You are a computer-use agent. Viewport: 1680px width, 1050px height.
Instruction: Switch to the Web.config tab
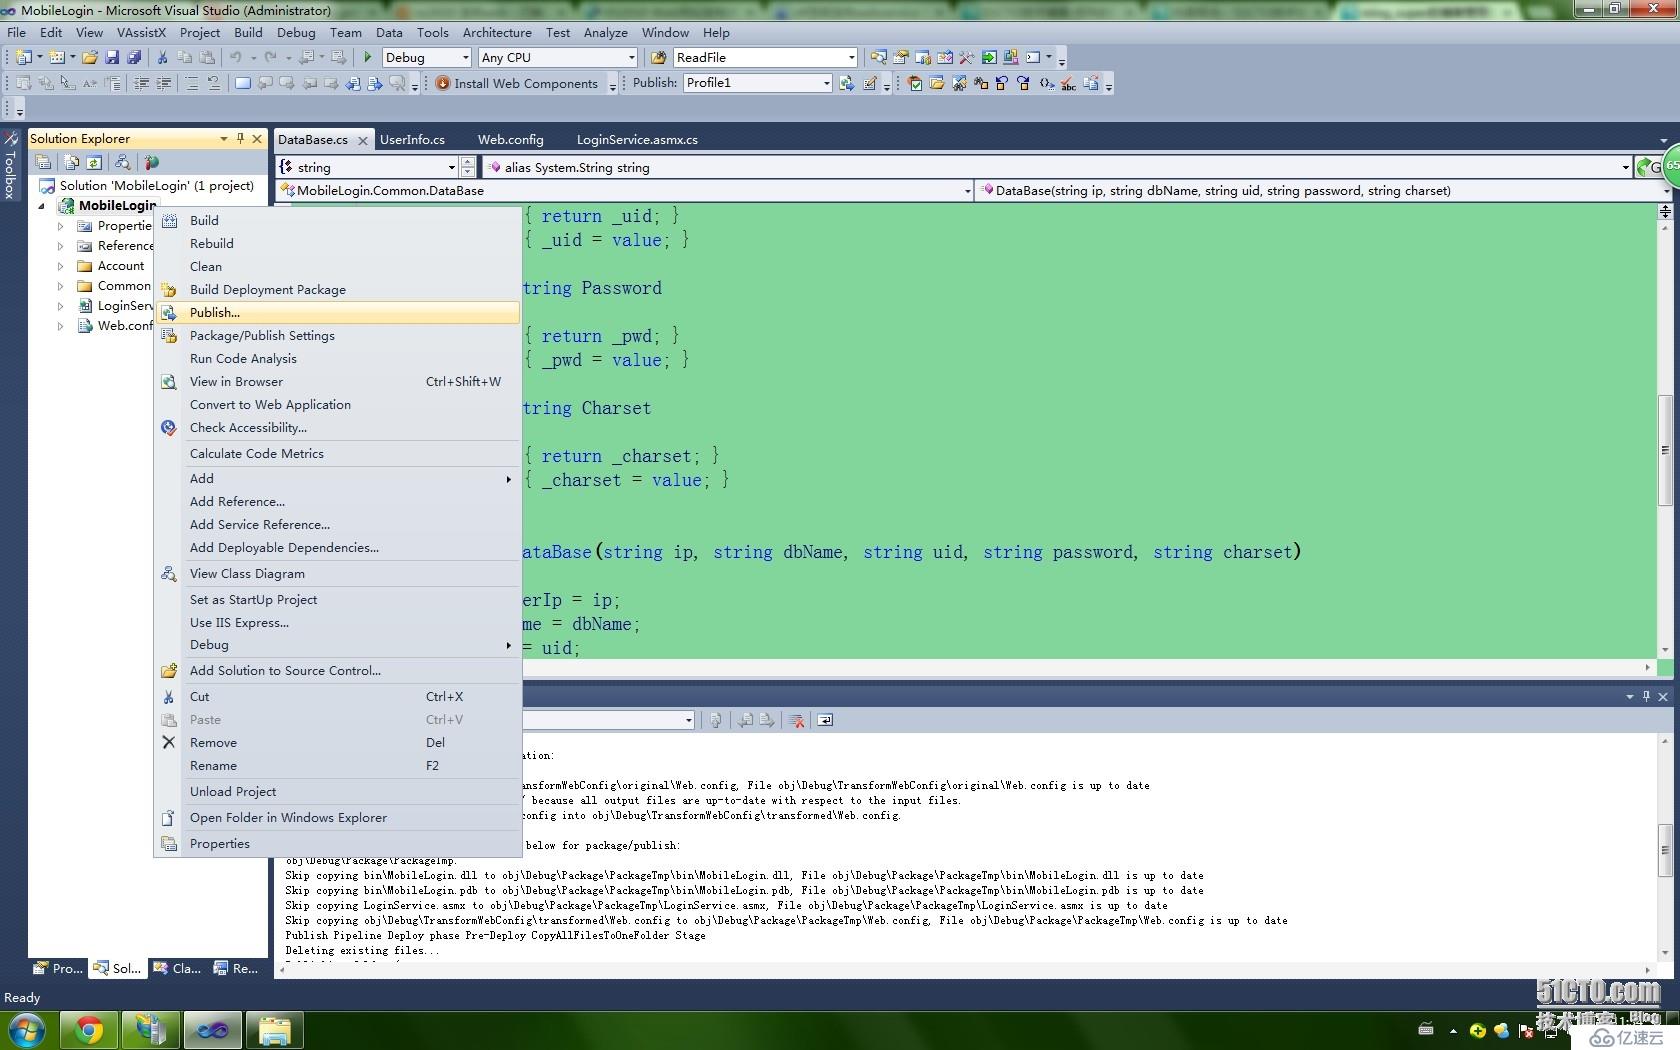click(x=510, y=139)
